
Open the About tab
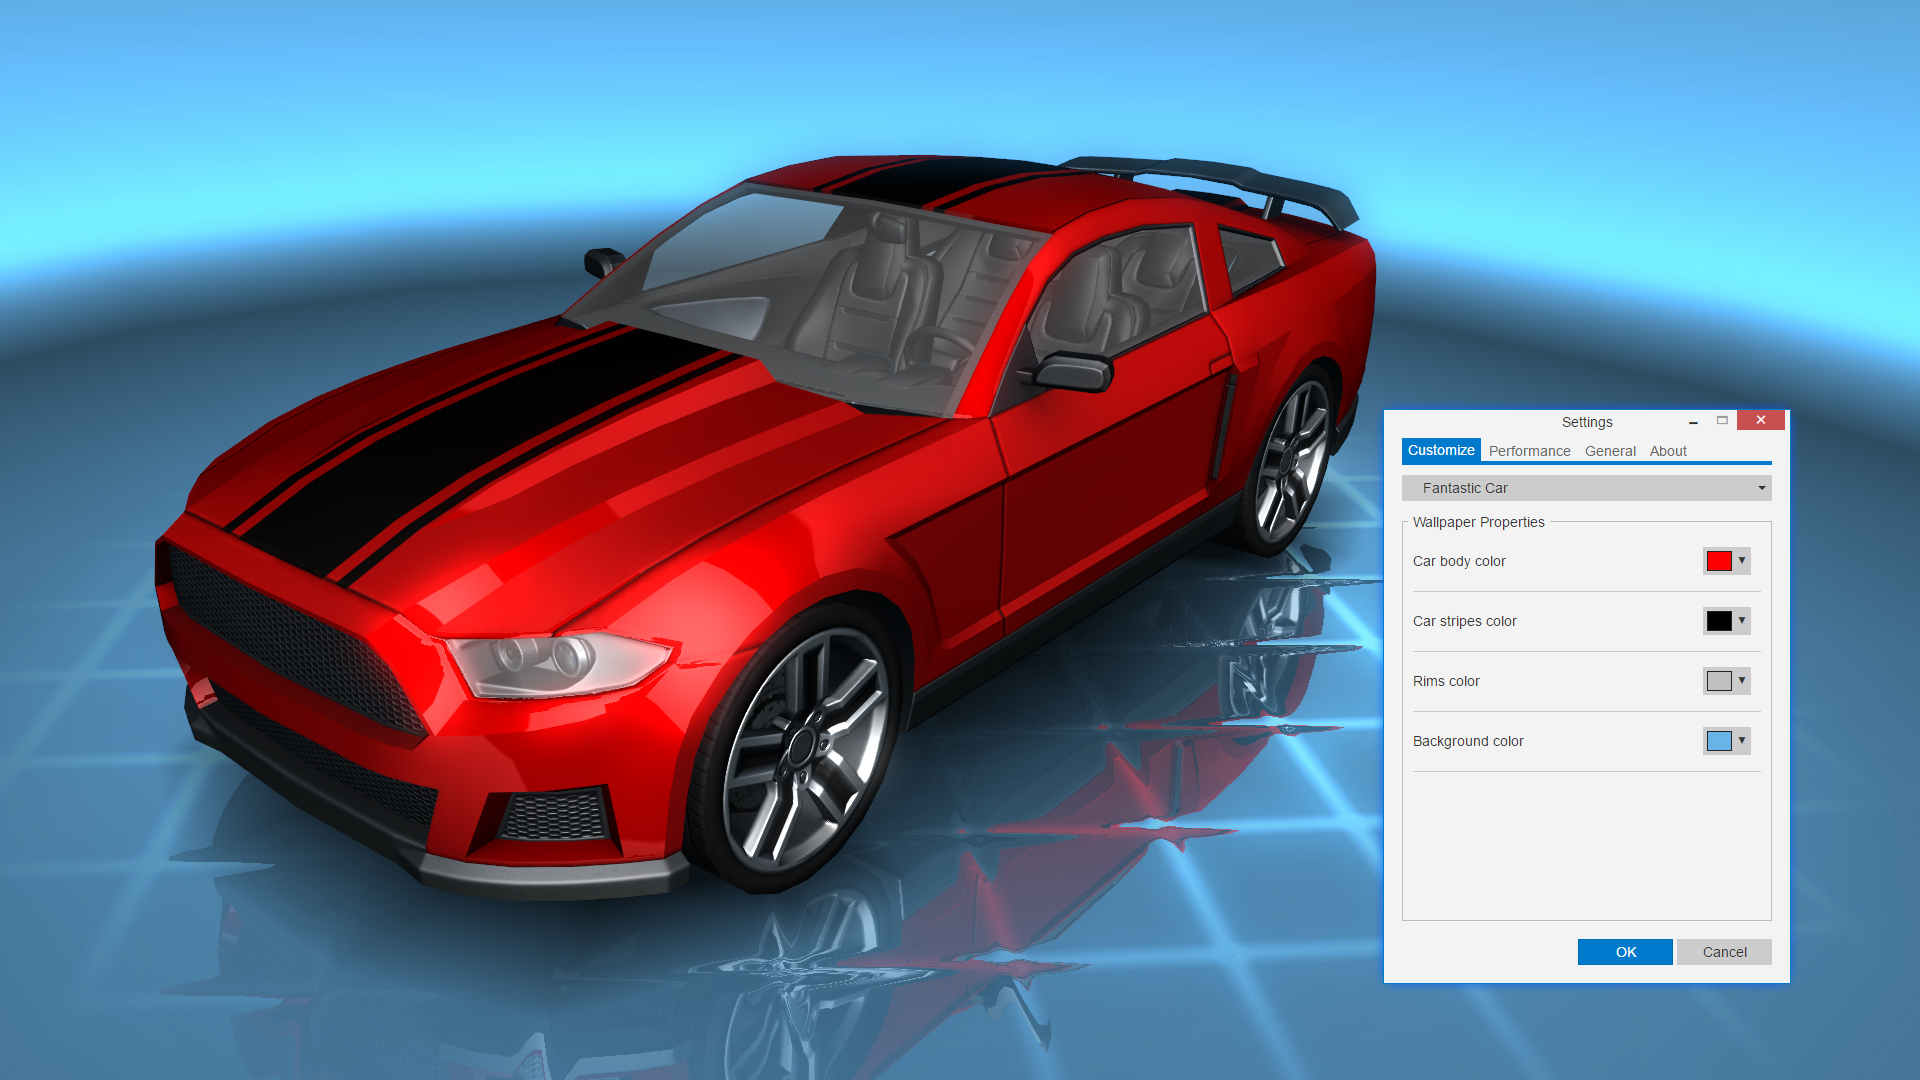tap(1668, 451)
